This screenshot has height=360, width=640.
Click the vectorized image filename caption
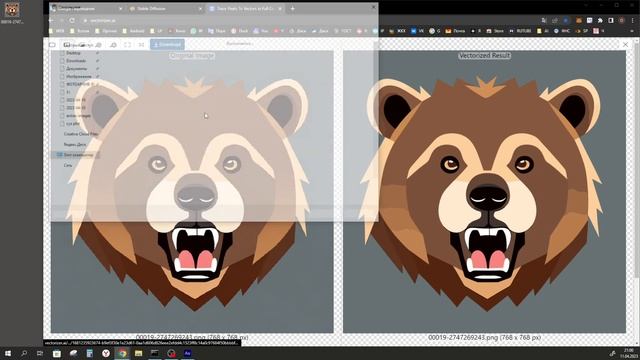pos(484,338)
